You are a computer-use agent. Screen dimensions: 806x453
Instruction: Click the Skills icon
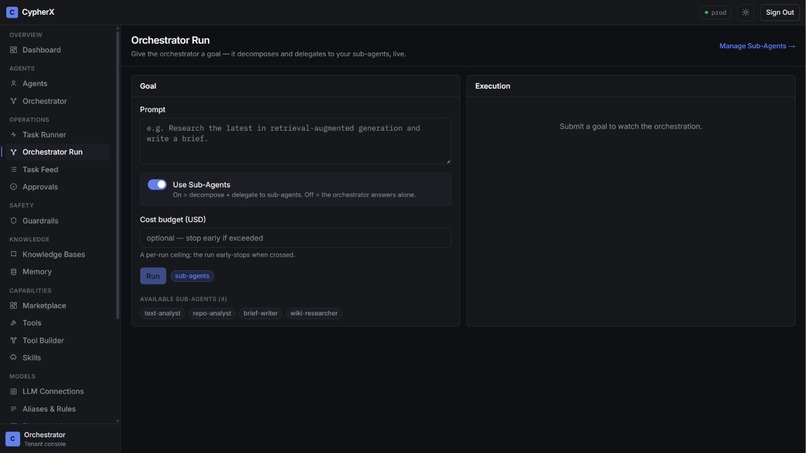pos(13,357)
